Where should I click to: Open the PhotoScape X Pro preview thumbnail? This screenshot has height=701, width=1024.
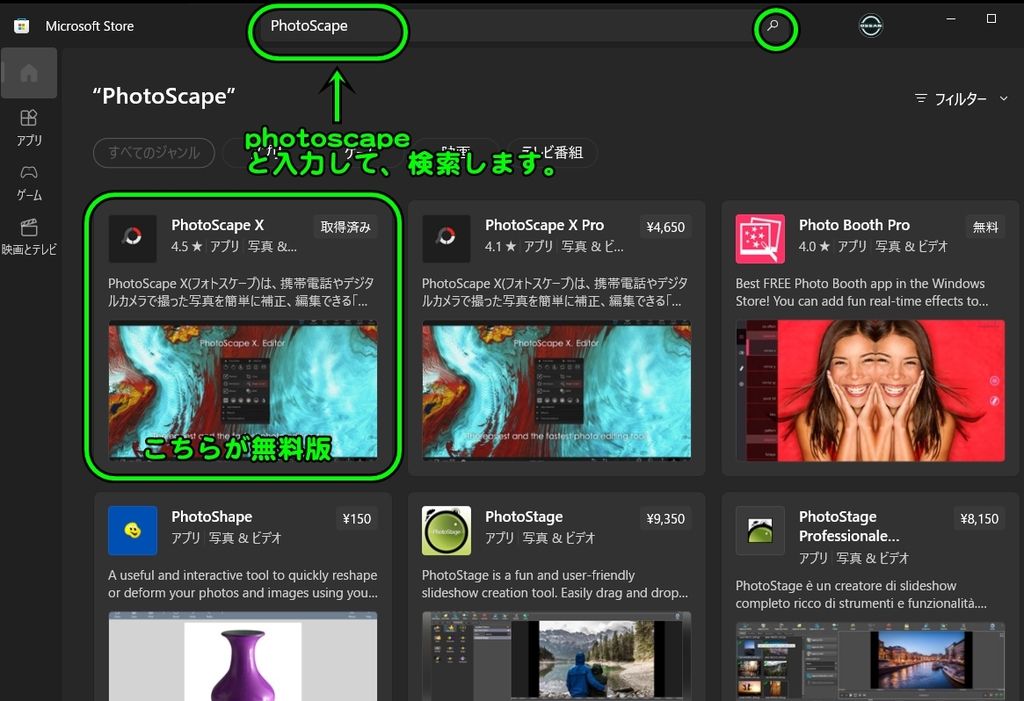pyautogui.click(x=556, y=390)
